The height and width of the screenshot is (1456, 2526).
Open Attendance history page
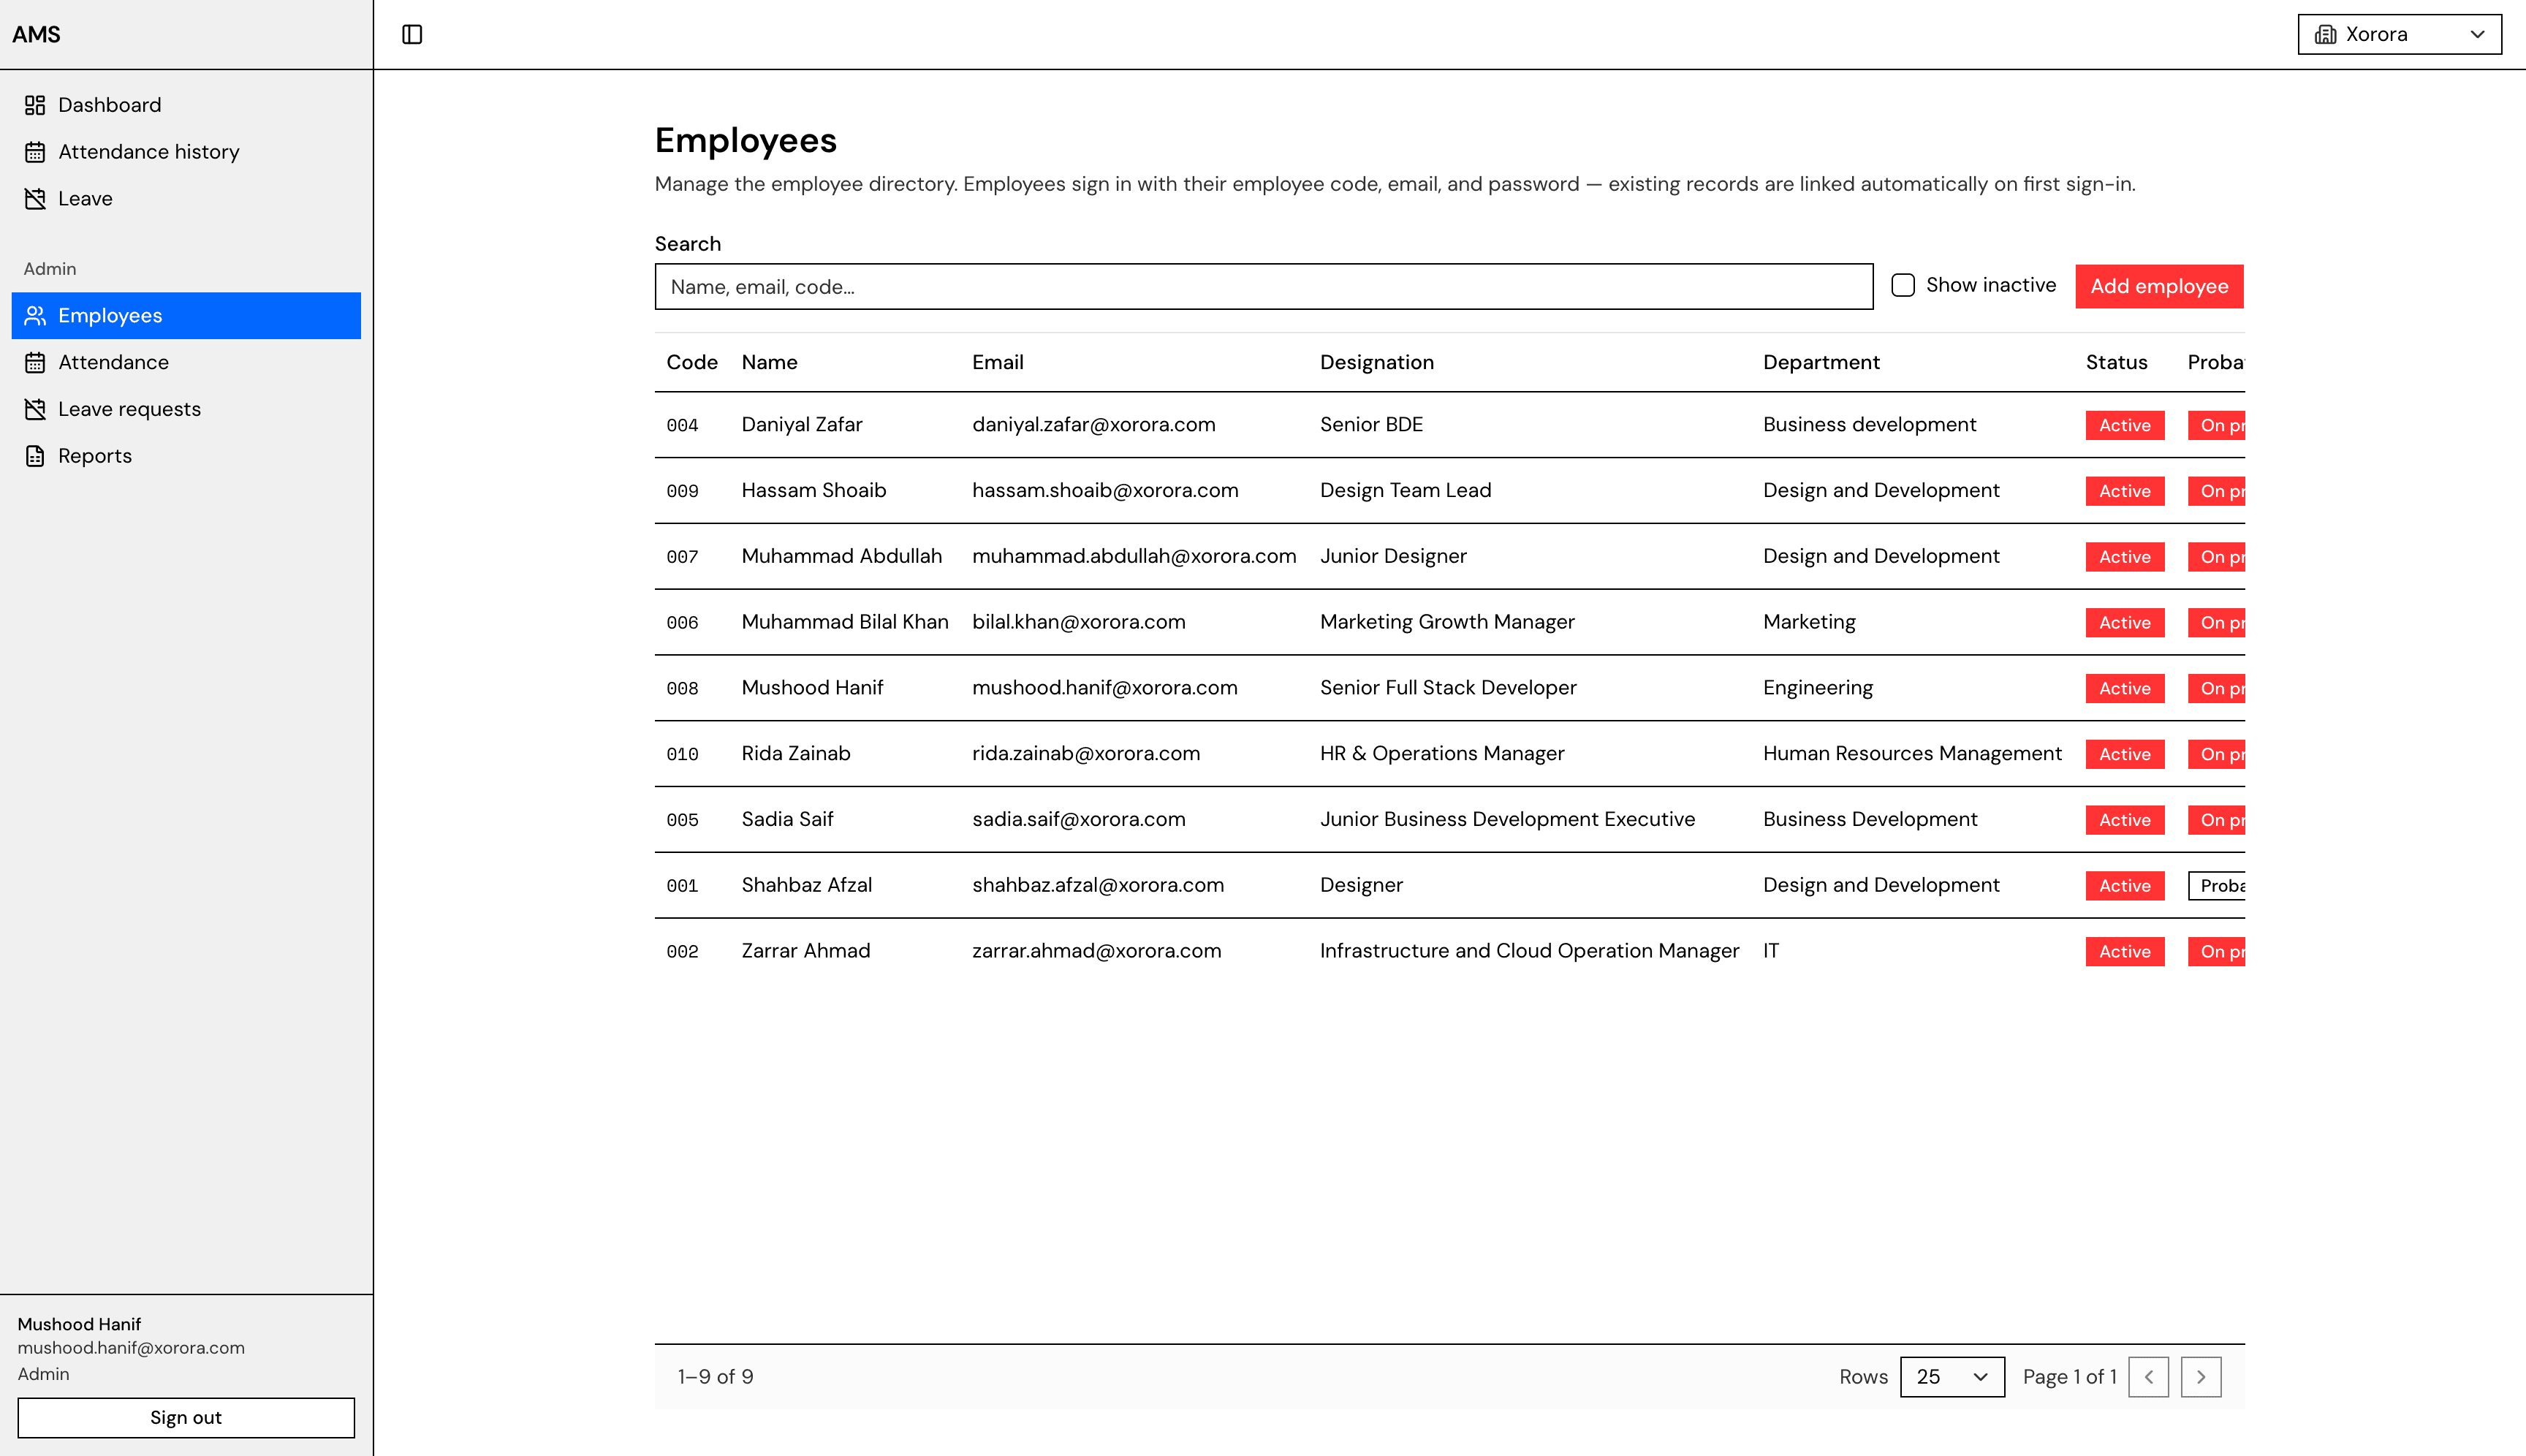[186, 152]
